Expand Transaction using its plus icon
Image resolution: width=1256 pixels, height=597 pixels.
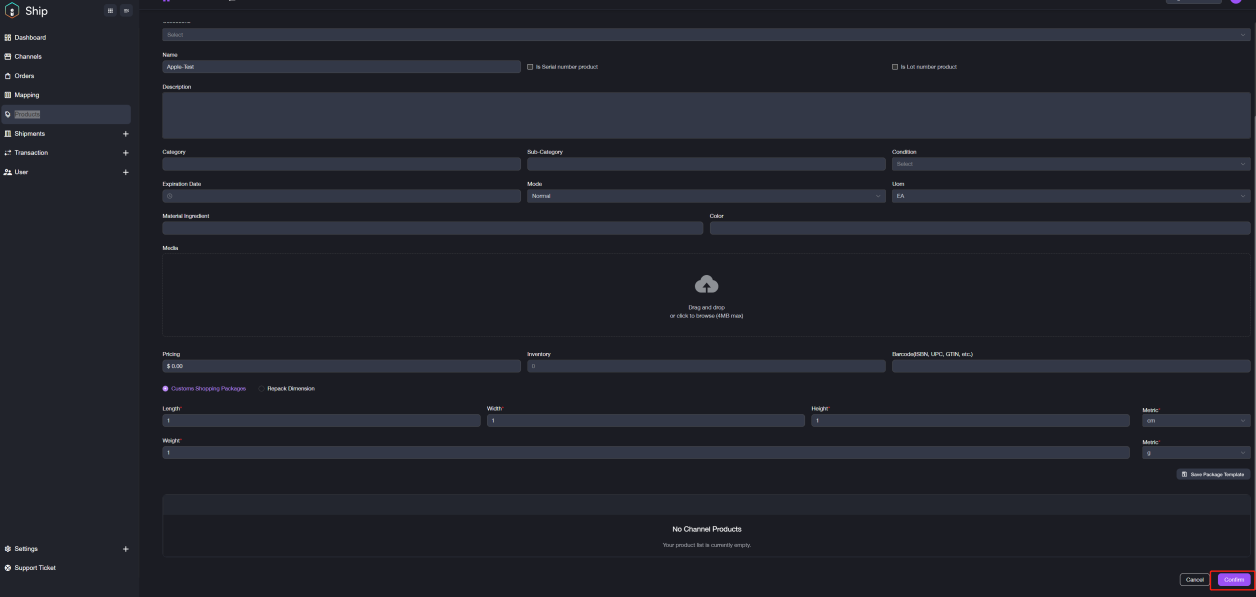point(125,153)
